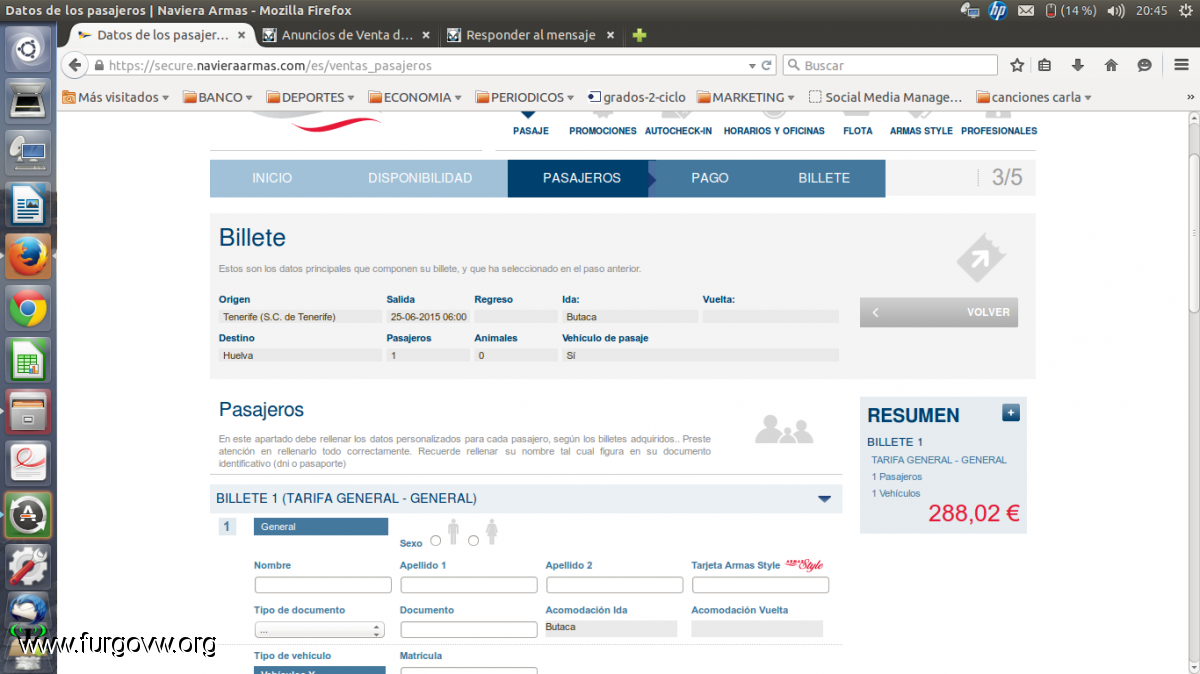
Task: Open the Ubuntu Dash launcher
Action: 28,48
